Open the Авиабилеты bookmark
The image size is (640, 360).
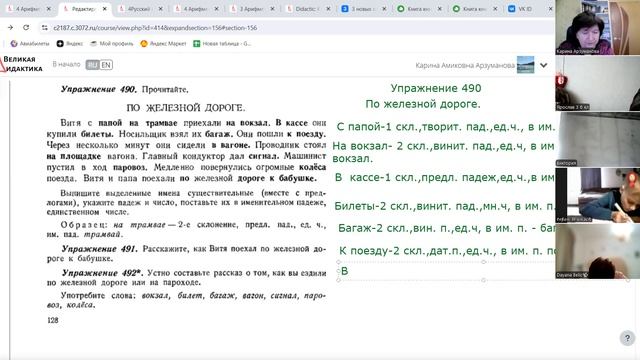pyautogui.click(x=30, y=43)
